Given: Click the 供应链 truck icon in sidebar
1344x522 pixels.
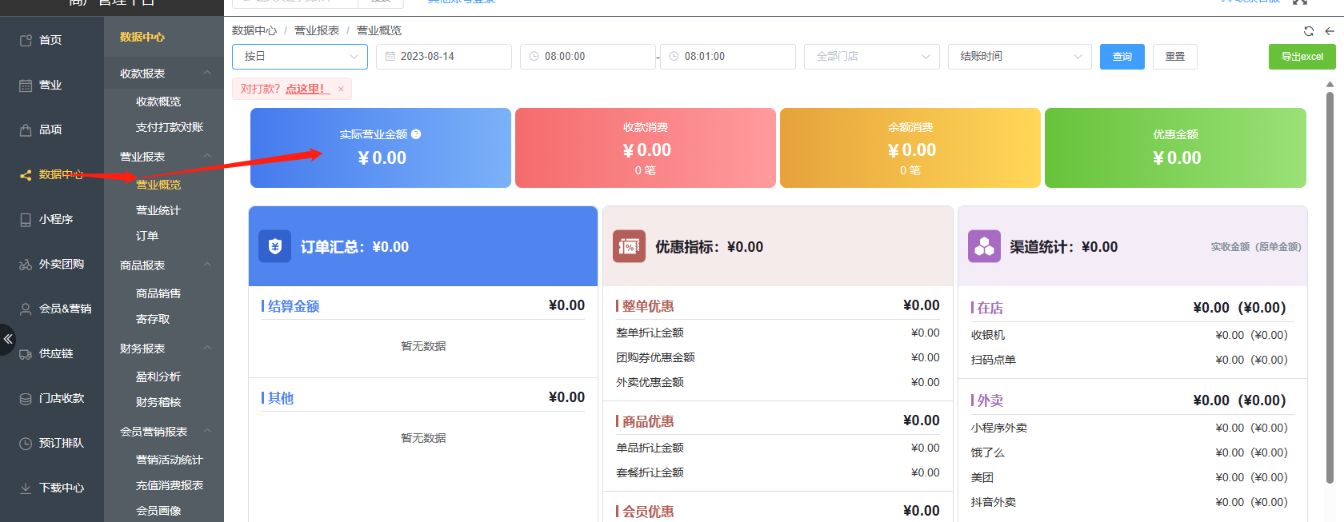Looking at the screenshot, I should pyautogui.click(x=26, y=354).
